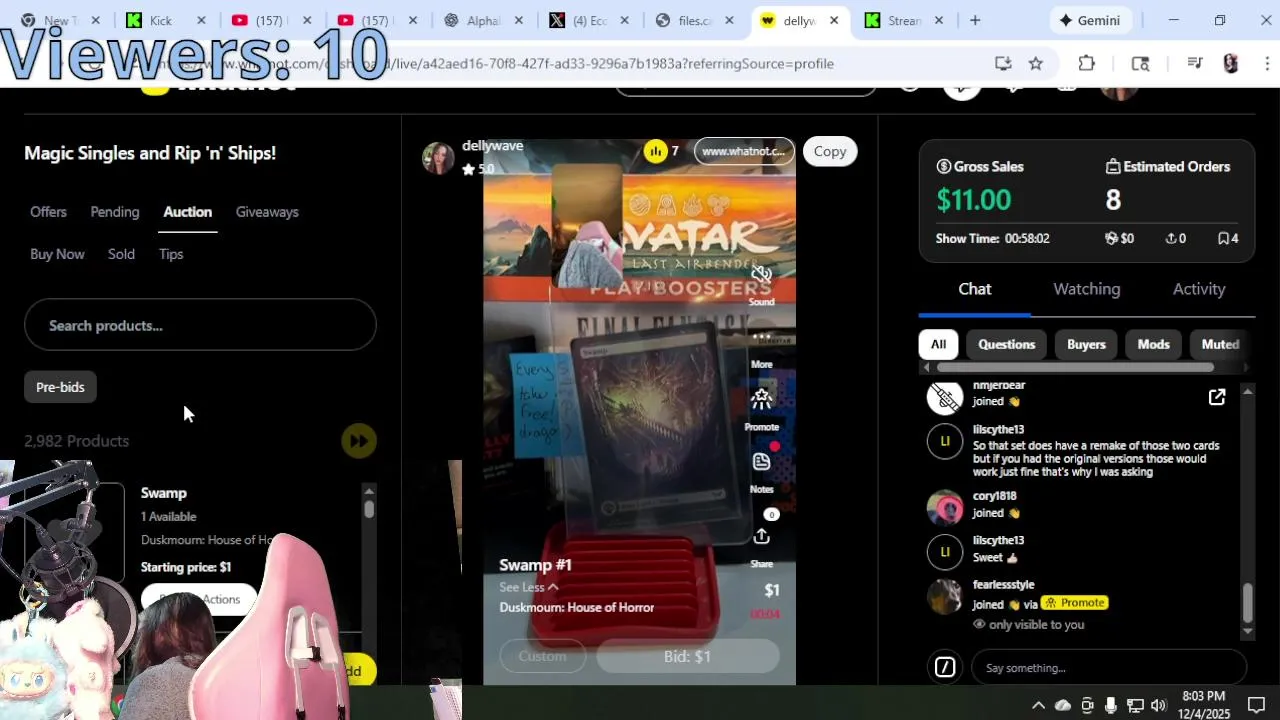Bookmark this page with star icon
Screen dimensions: 1280x720
pos(1036,63)
